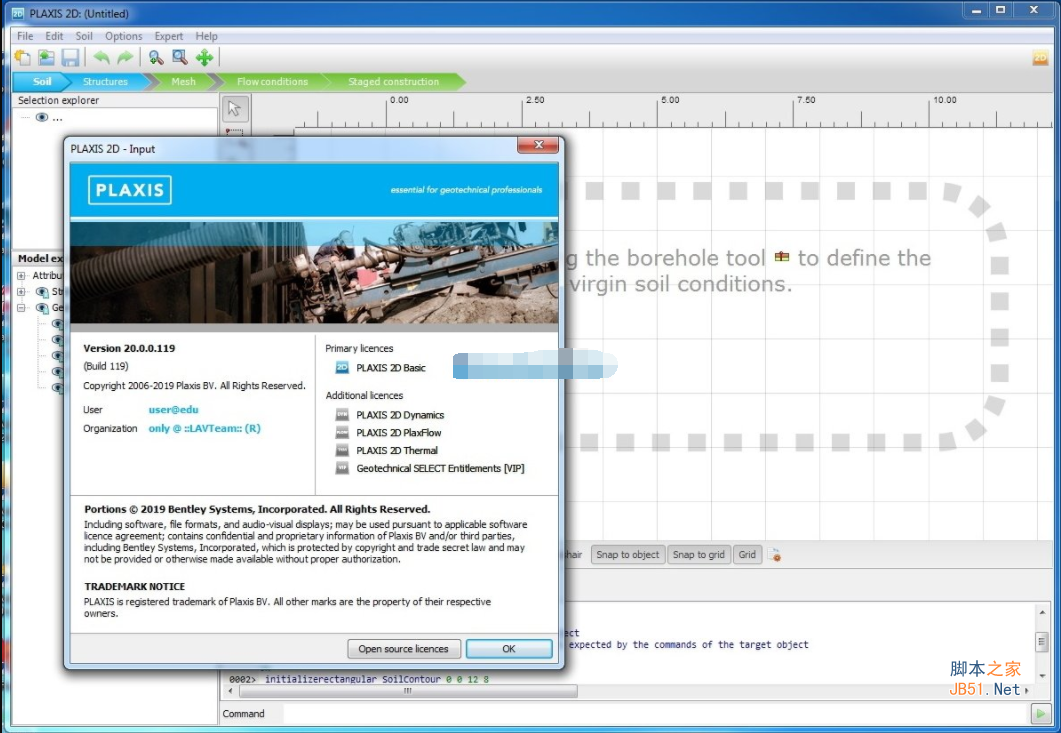Click the green run command arrow

(1041, 713)
